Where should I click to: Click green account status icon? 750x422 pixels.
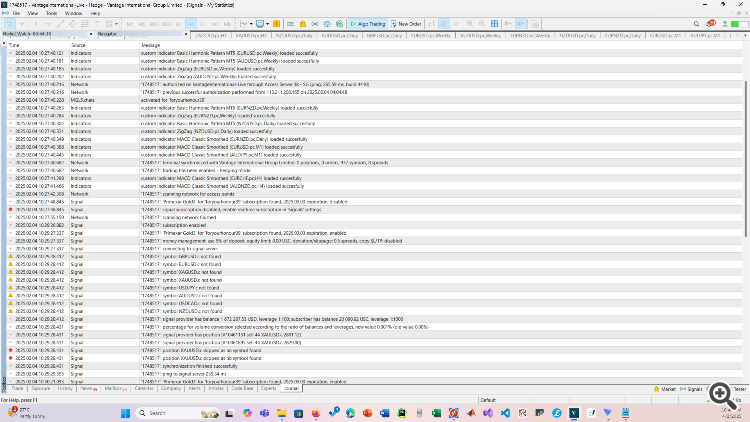coord(725,24)
